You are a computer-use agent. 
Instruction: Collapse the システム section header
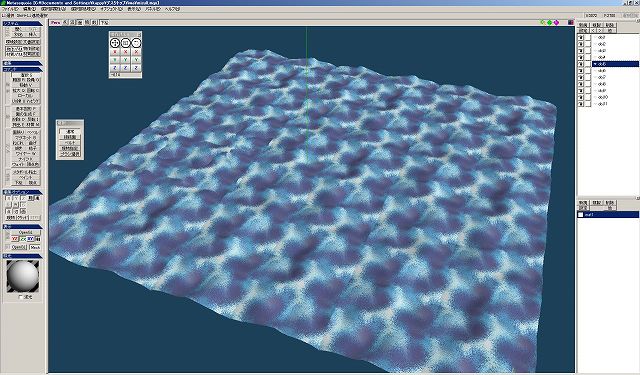22,24
